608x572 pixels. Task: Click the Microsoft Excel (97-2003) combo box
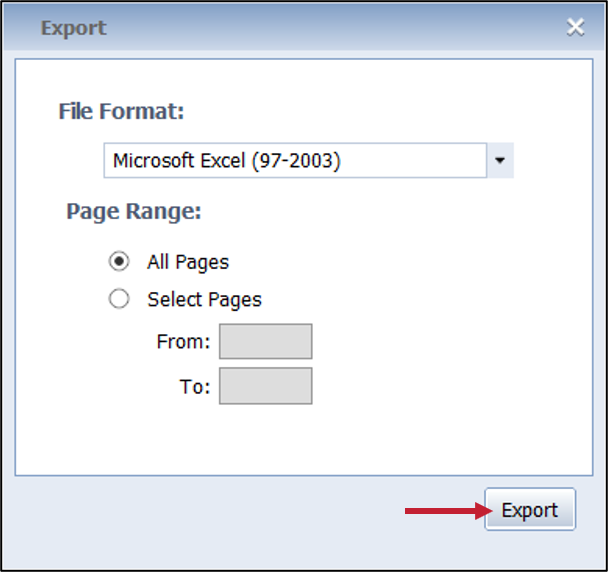click(x=294, y=160)
